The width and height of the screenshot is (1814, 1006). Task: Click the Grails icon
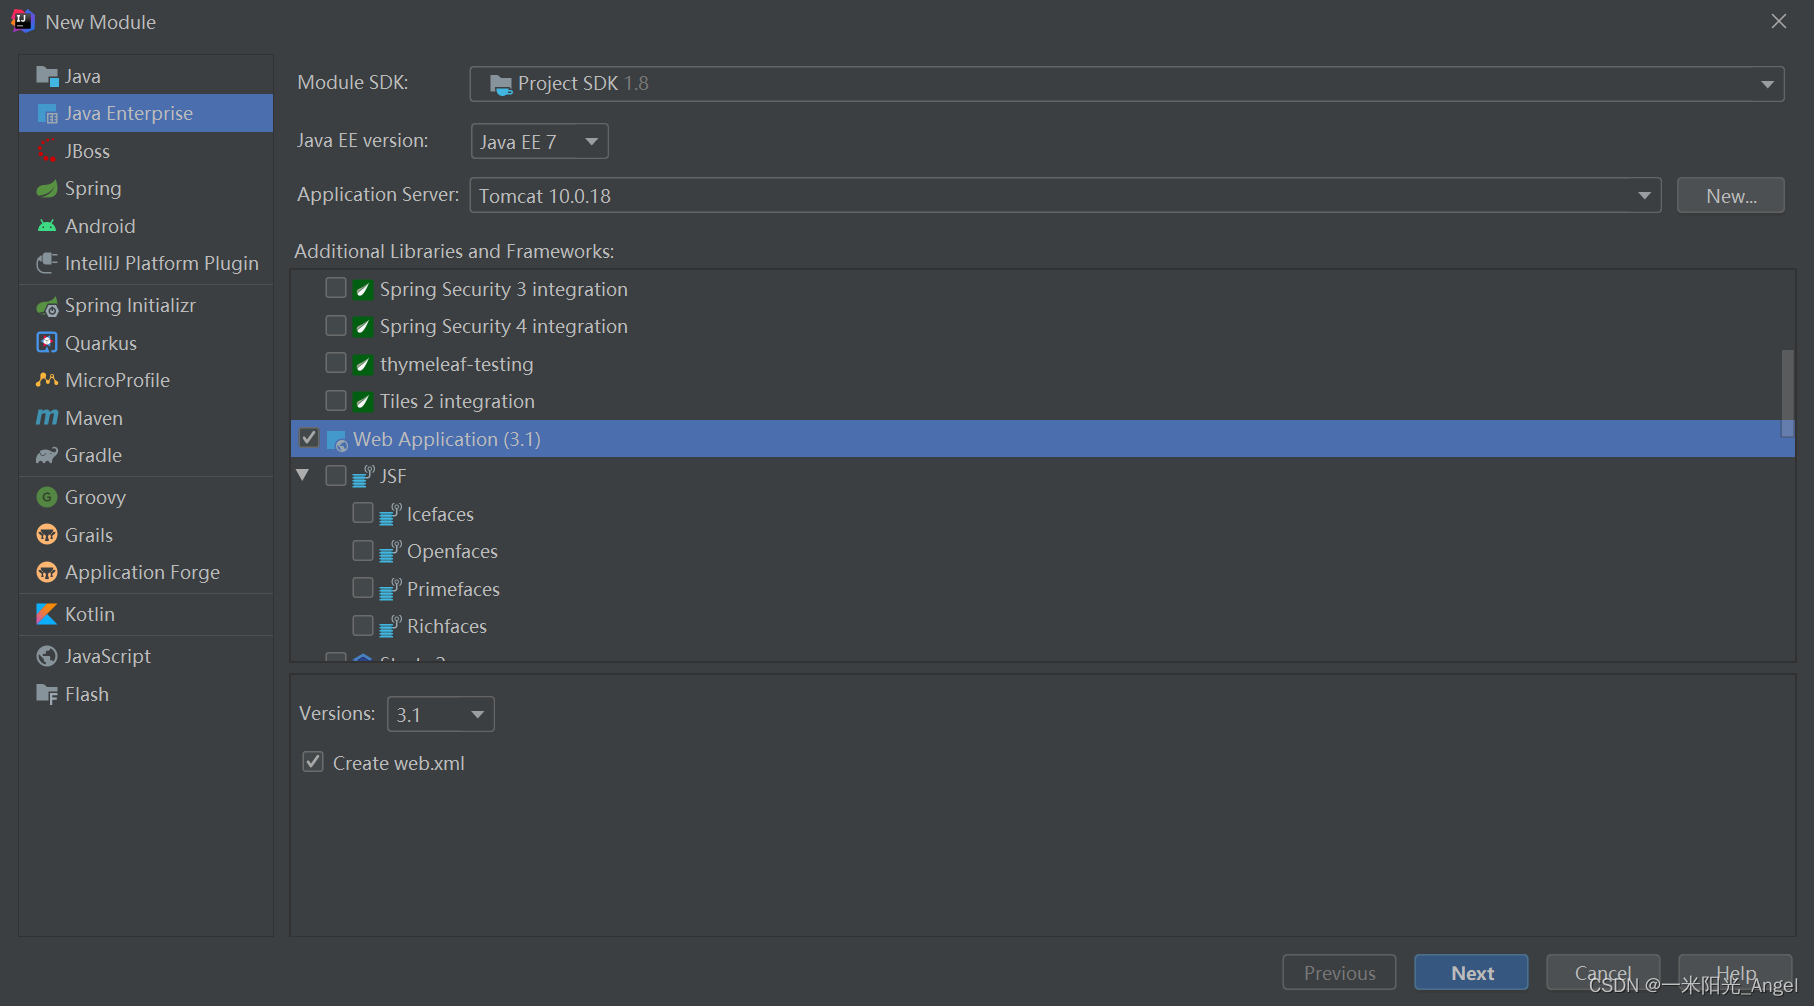tap(47, 535)
